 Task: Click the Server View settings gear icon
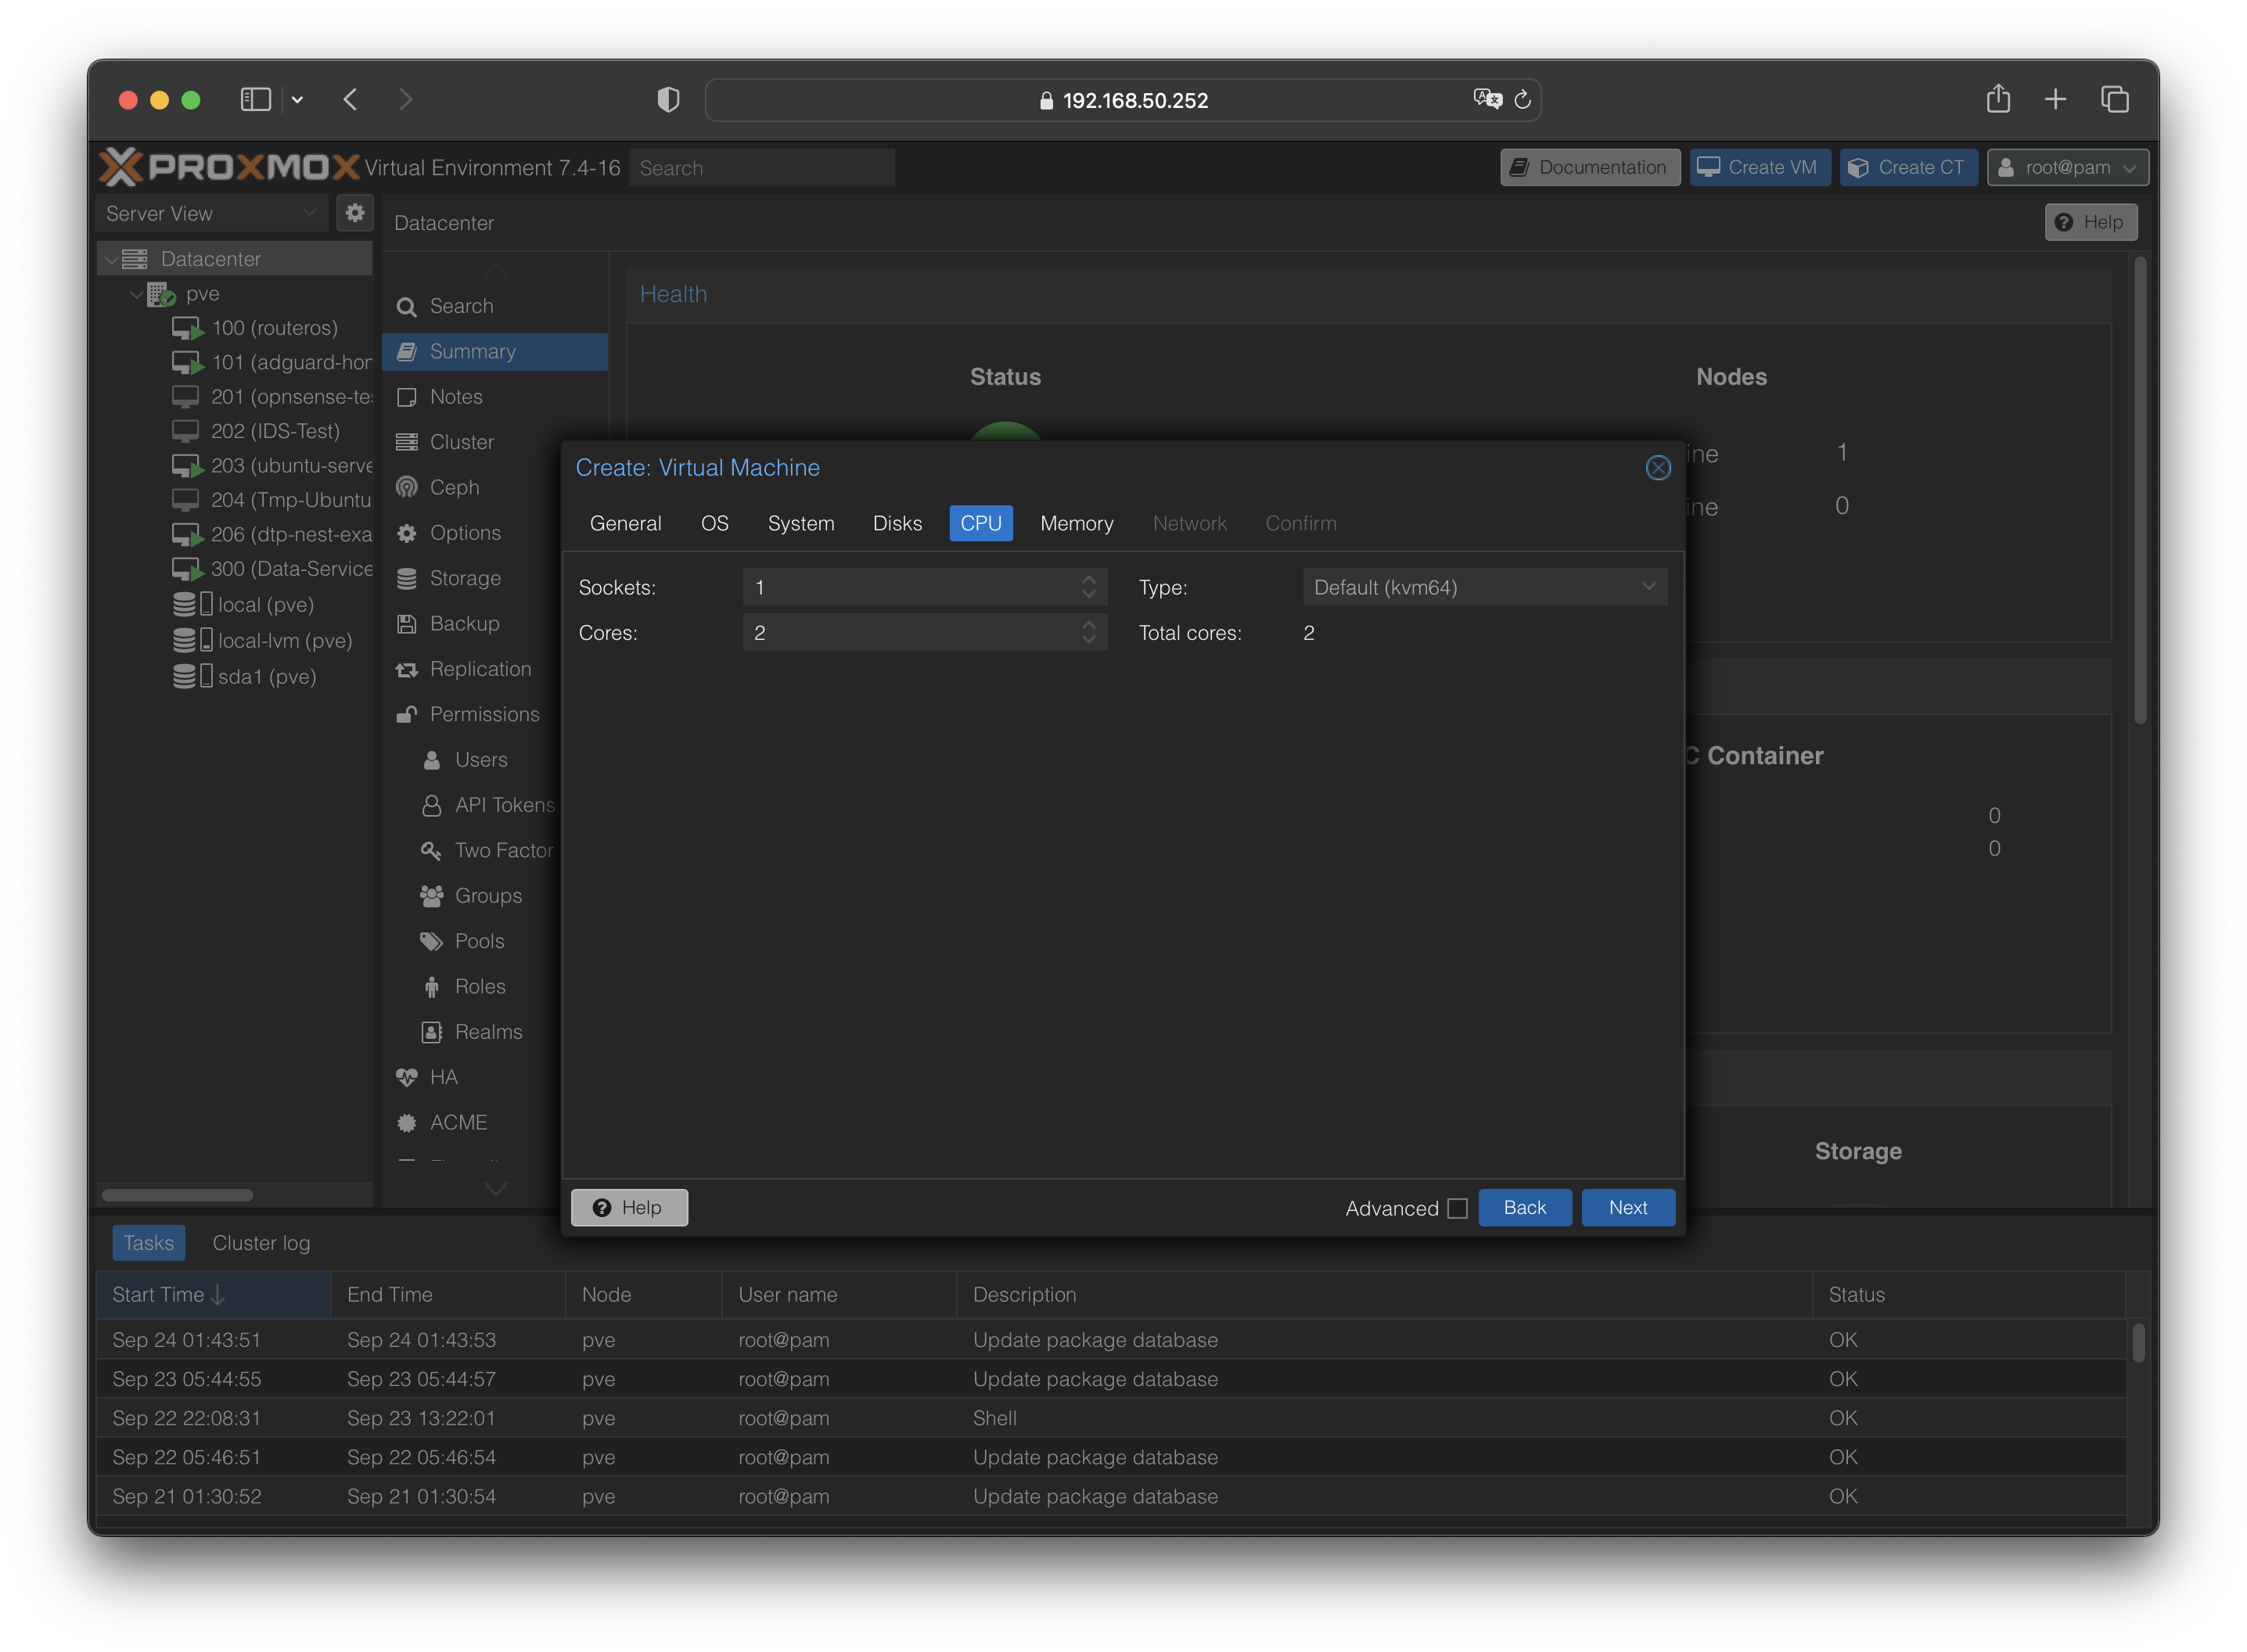(355, 213)
